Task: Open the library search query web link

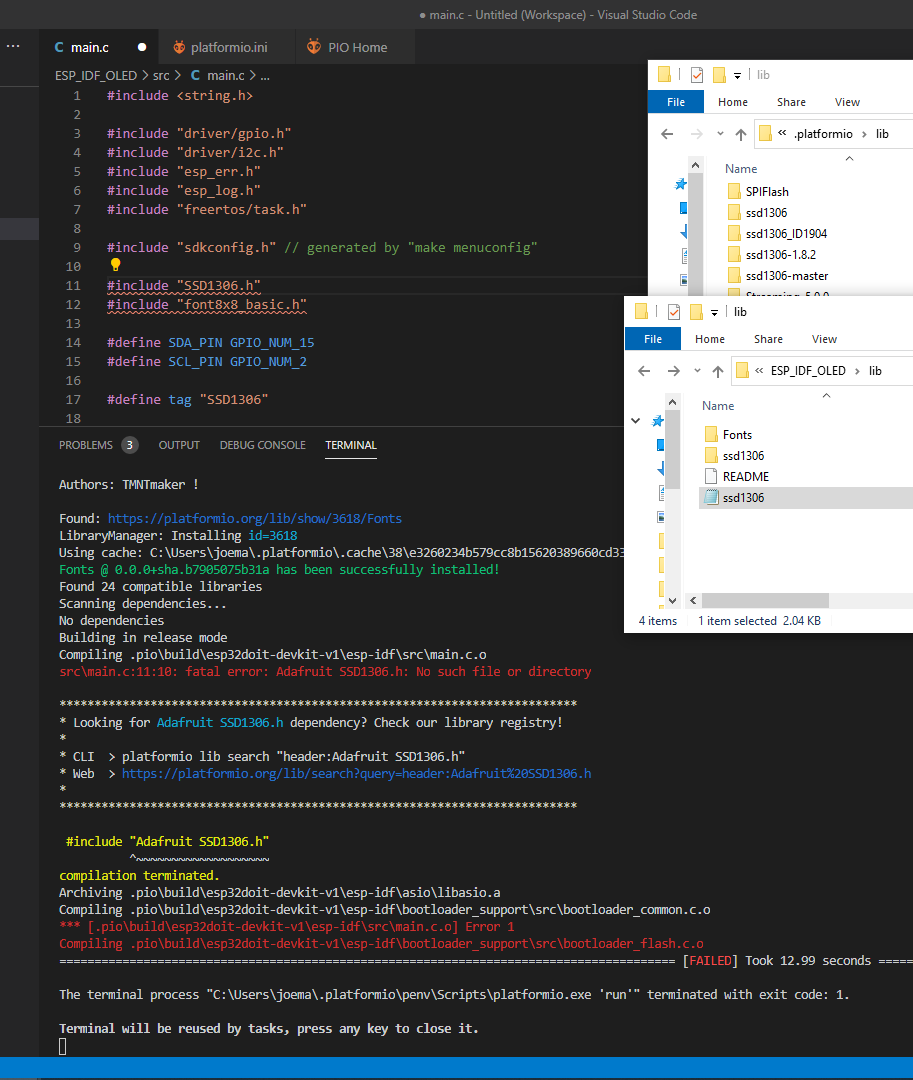Action: coord(356,773)
